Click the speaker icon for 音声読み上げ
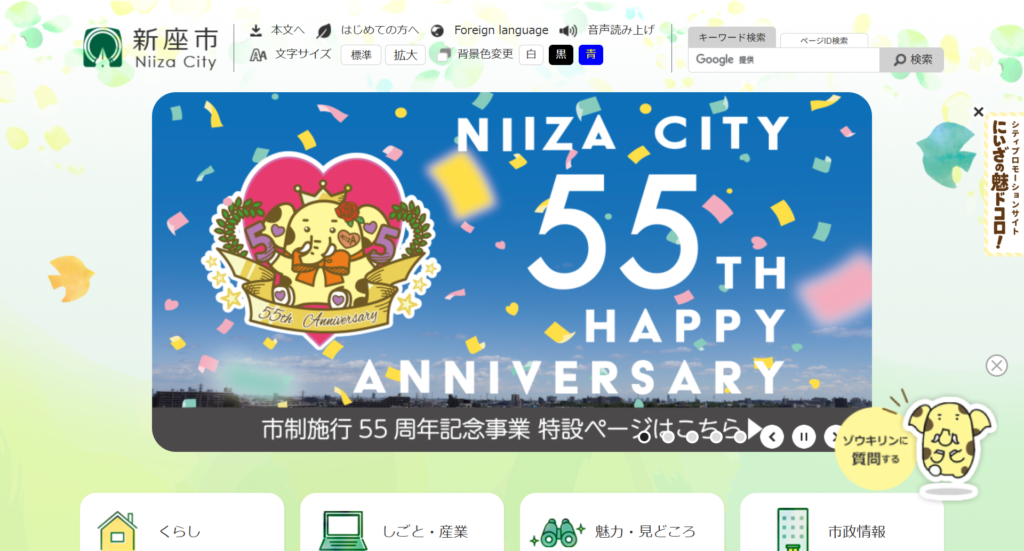The image size is (1024, 551). click(x=568, y=31)
